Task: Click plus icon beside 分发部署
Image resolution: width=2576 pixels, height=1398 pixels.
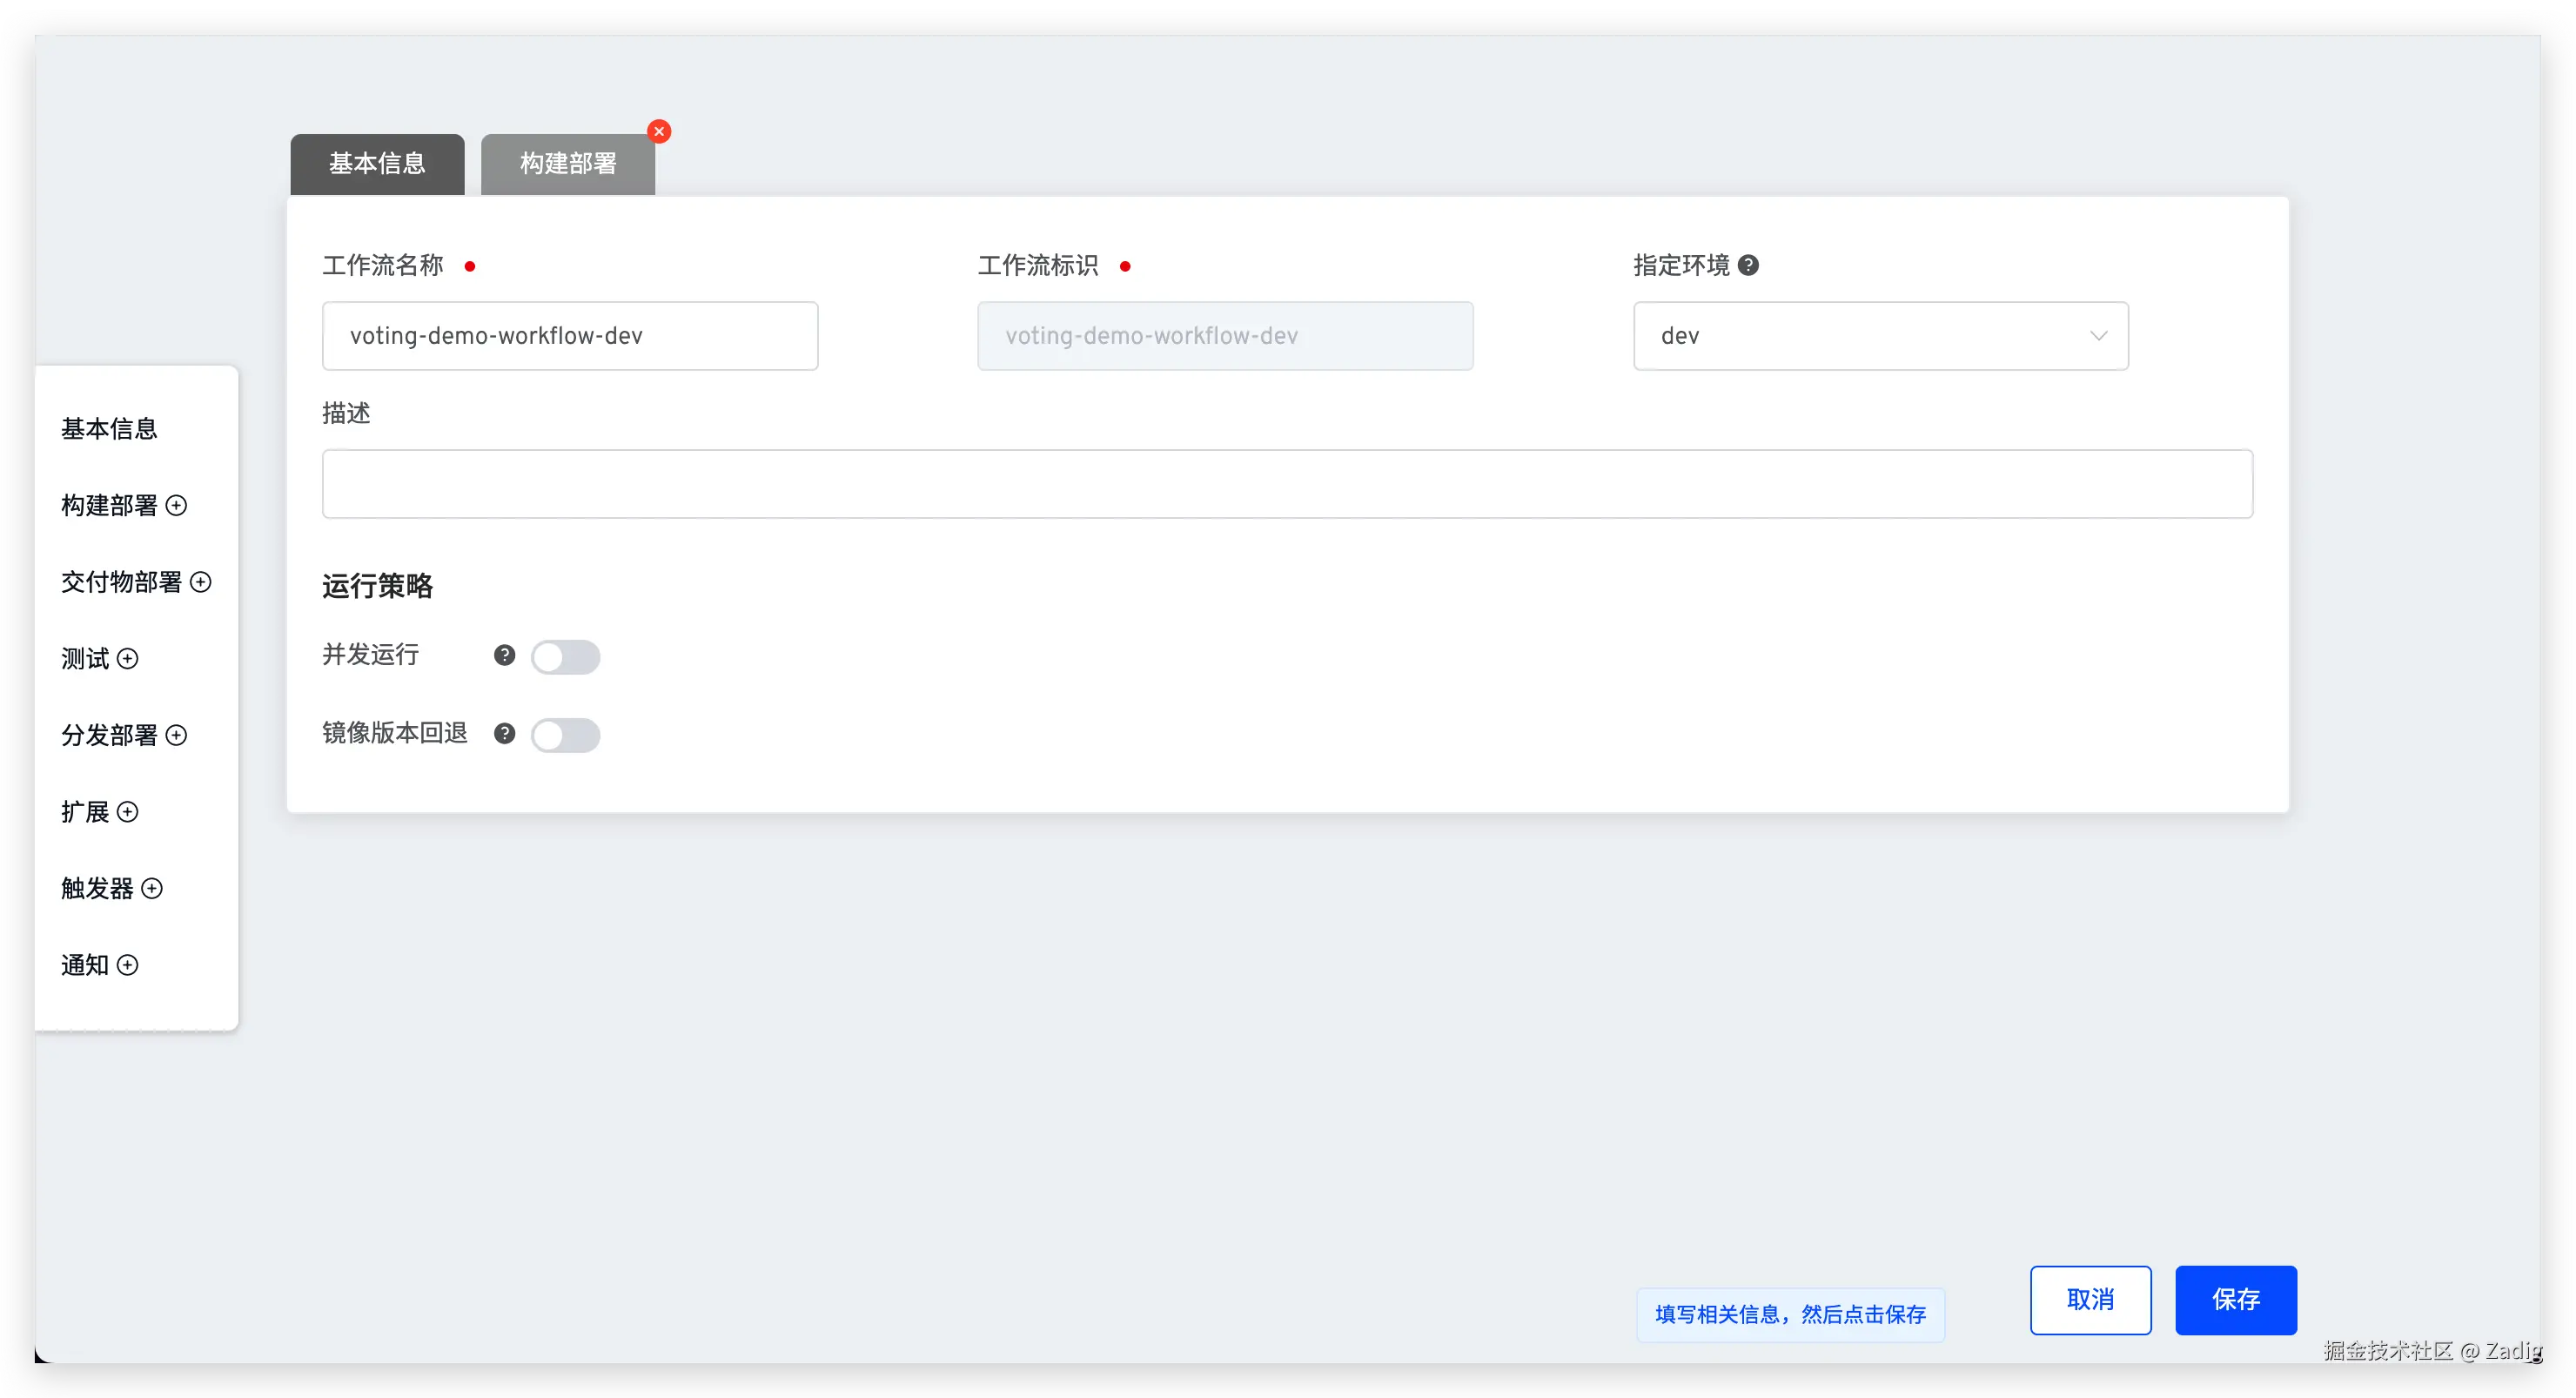Action: click(x=176, y=735)
